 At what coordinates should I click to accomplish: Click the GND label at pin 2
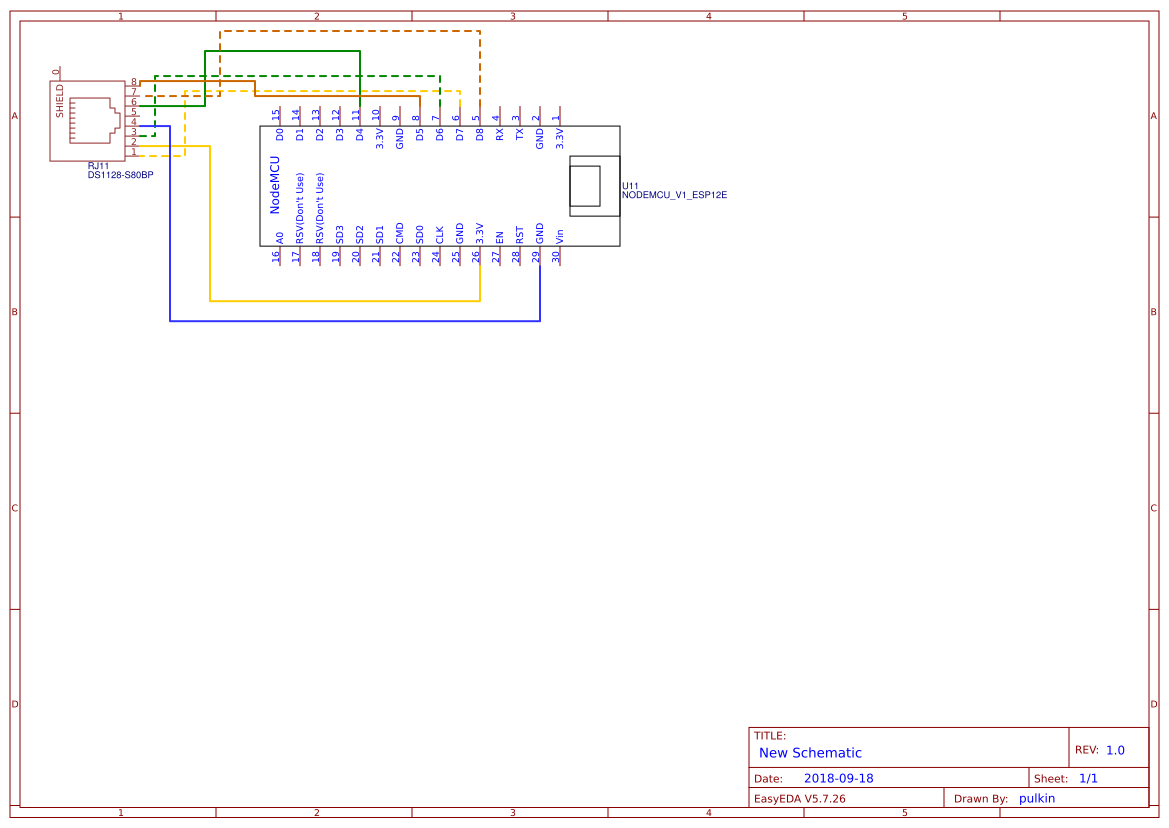[x=540, y=139]
